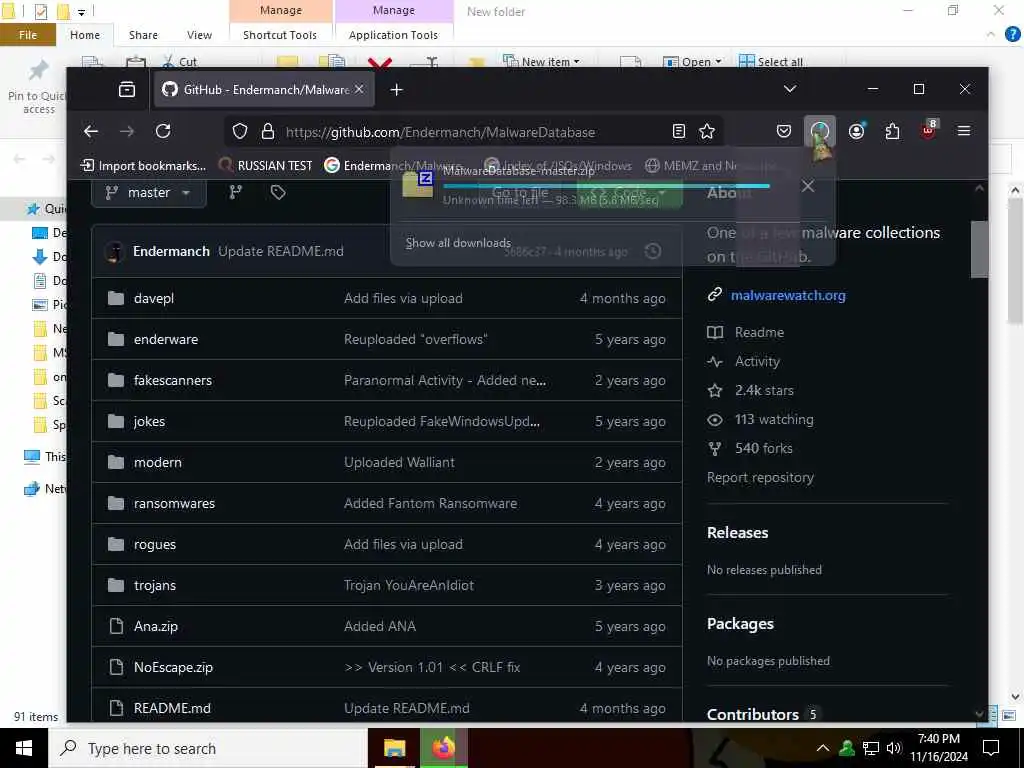Open File Explorer taskbar icon
This screenshot has height=768, width=1024.
point(394,748)
